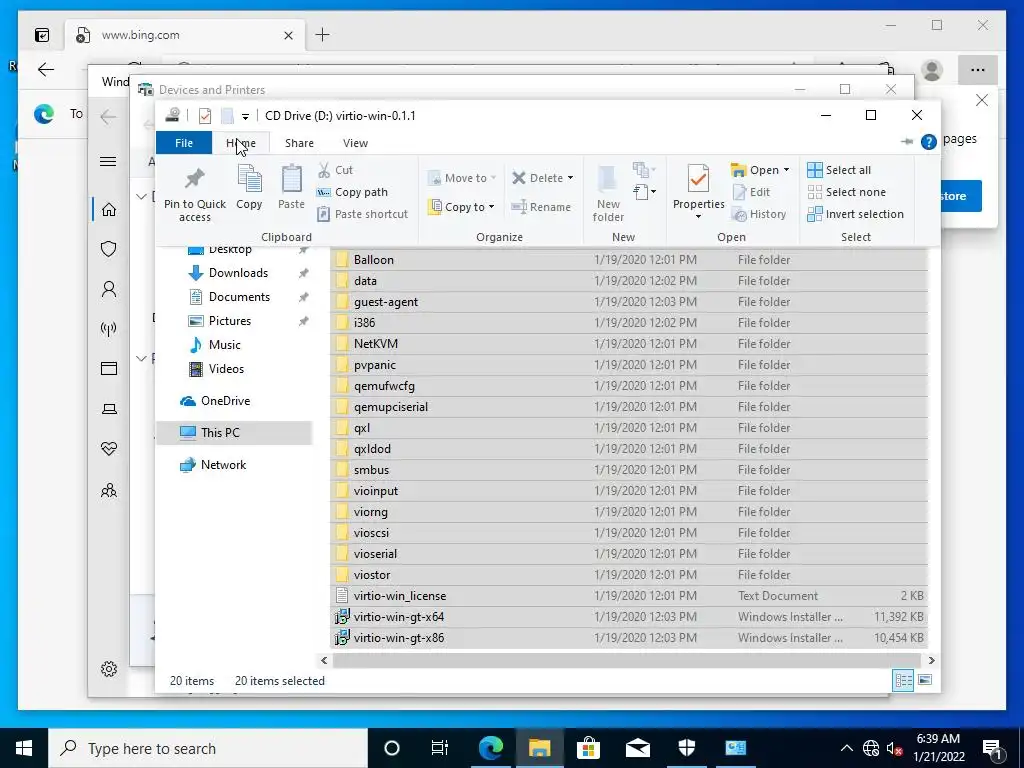The image size is (1024, 768).
Task: Open Copy to dropdown
Action: [461, 206]
